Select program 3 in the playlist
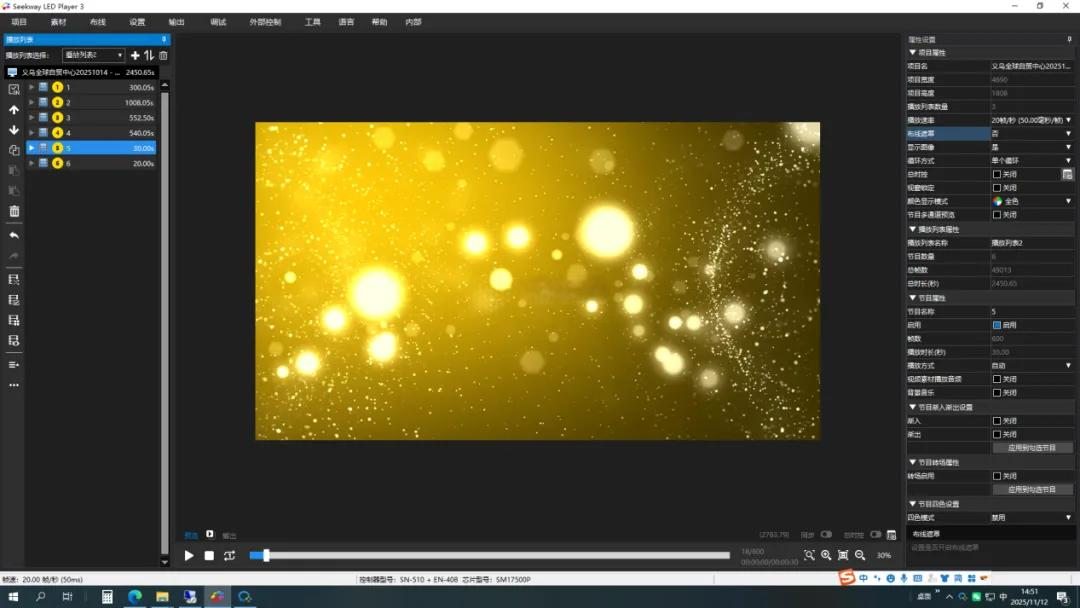 (91, 118)
